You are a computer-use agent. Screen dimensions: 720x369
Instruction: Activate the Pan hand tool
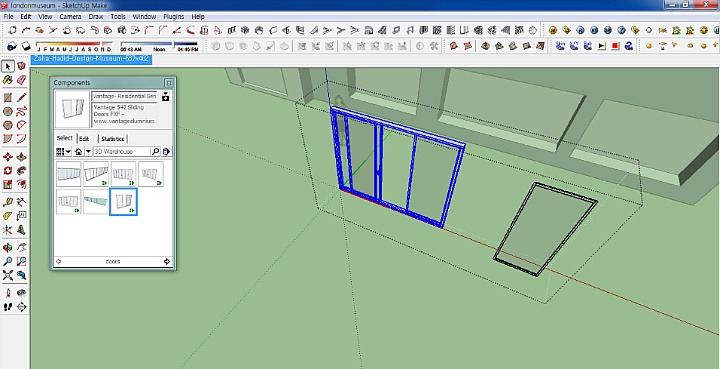pos(21,248)
